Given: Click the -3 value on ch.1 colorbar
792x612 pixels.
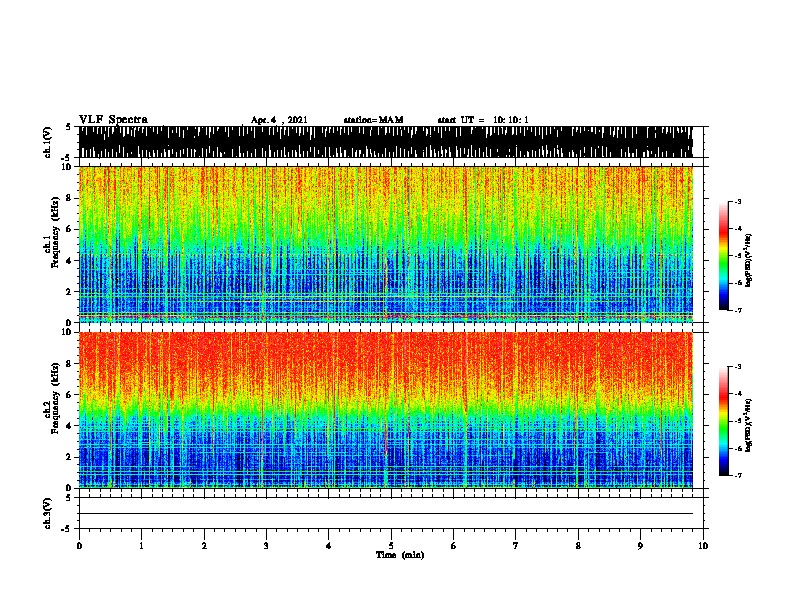Looking at the screenshot, I should click(737, 201).
